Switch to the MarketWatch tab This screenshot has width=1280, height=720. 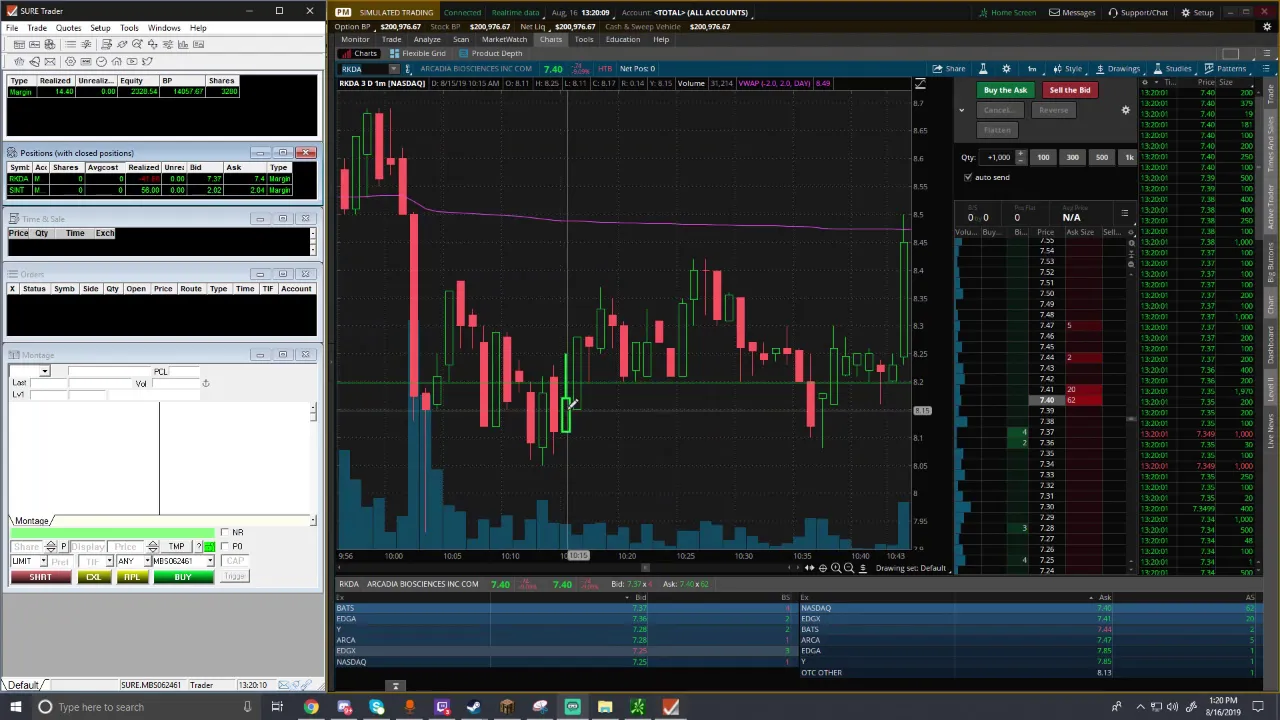click(504, 39)
